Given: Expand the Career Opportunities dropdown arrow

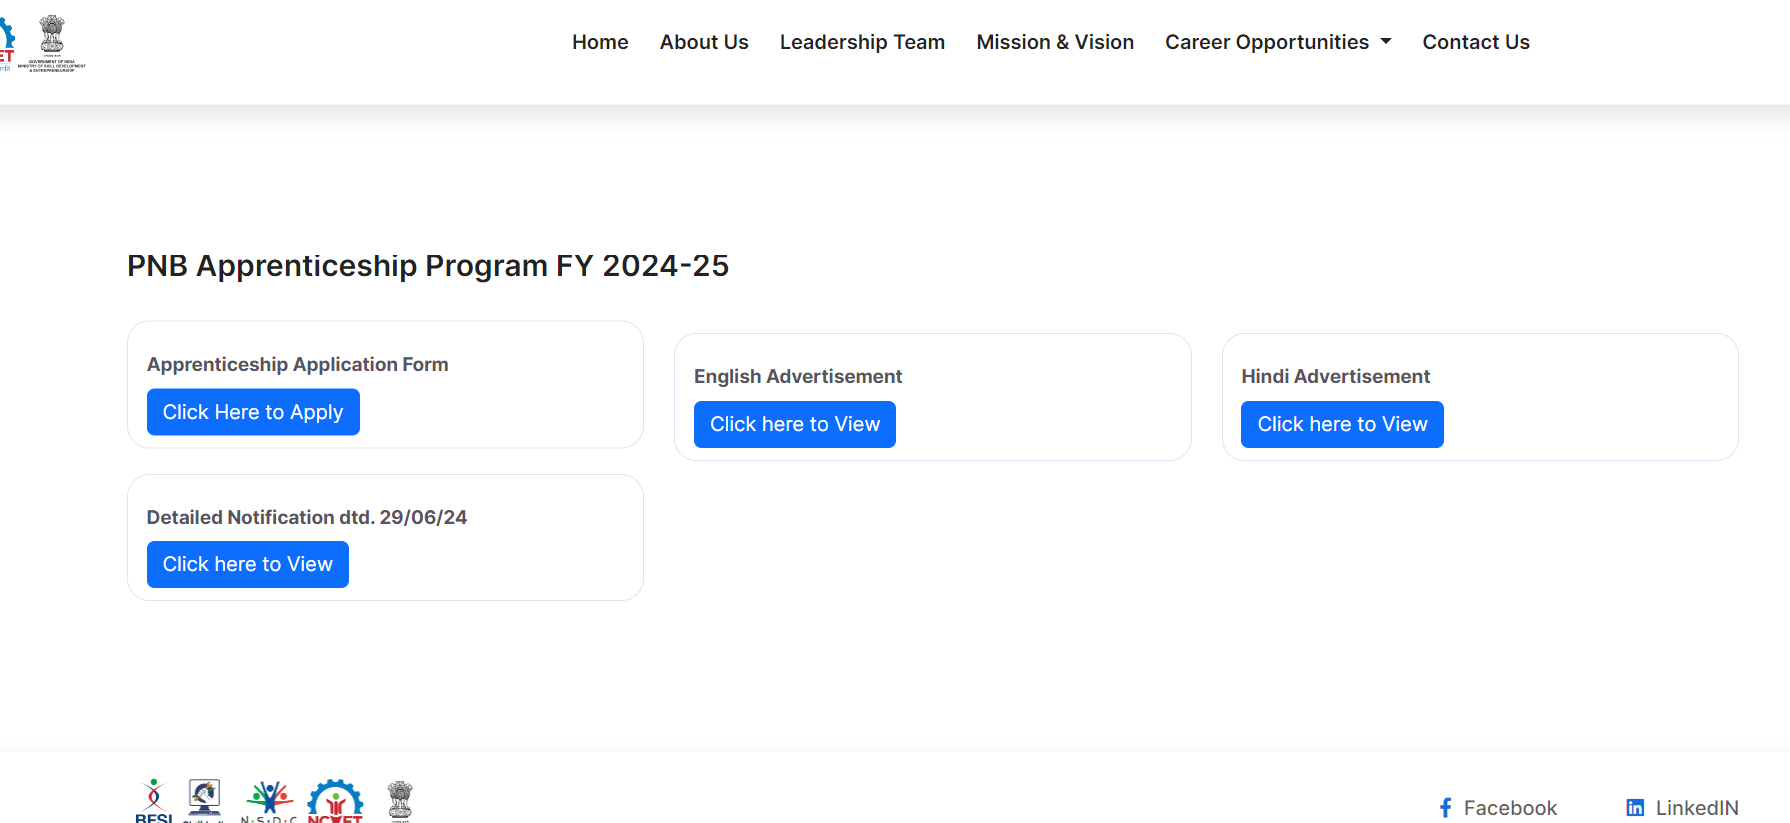Looking at the screenshot, I should tap(1386, 42).
